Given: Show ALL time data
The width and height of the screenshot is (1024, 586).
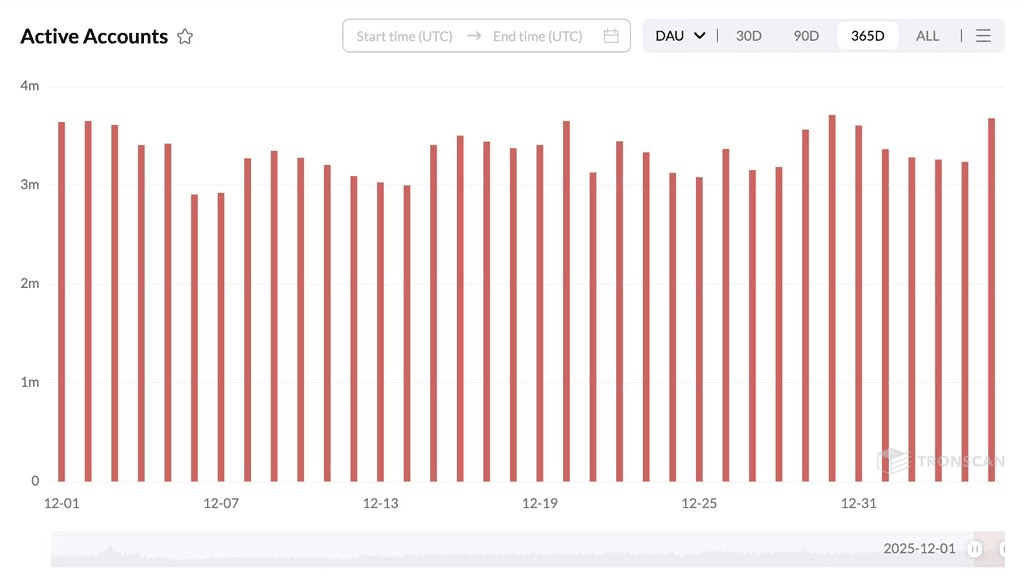Looking at the screenshot, I should click(x=927, y=36).
